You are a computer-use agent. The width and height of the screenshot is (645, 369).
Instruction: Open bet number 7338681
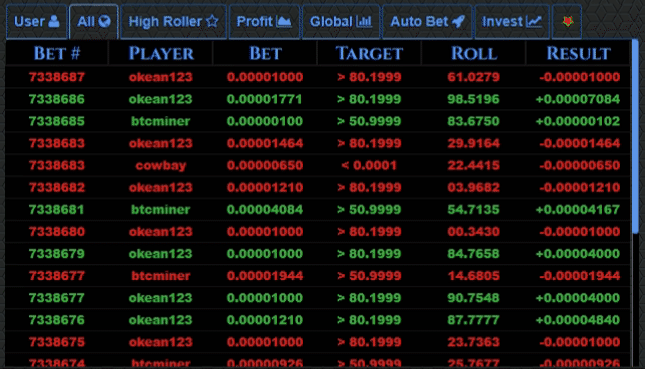[x=57, y=210]
